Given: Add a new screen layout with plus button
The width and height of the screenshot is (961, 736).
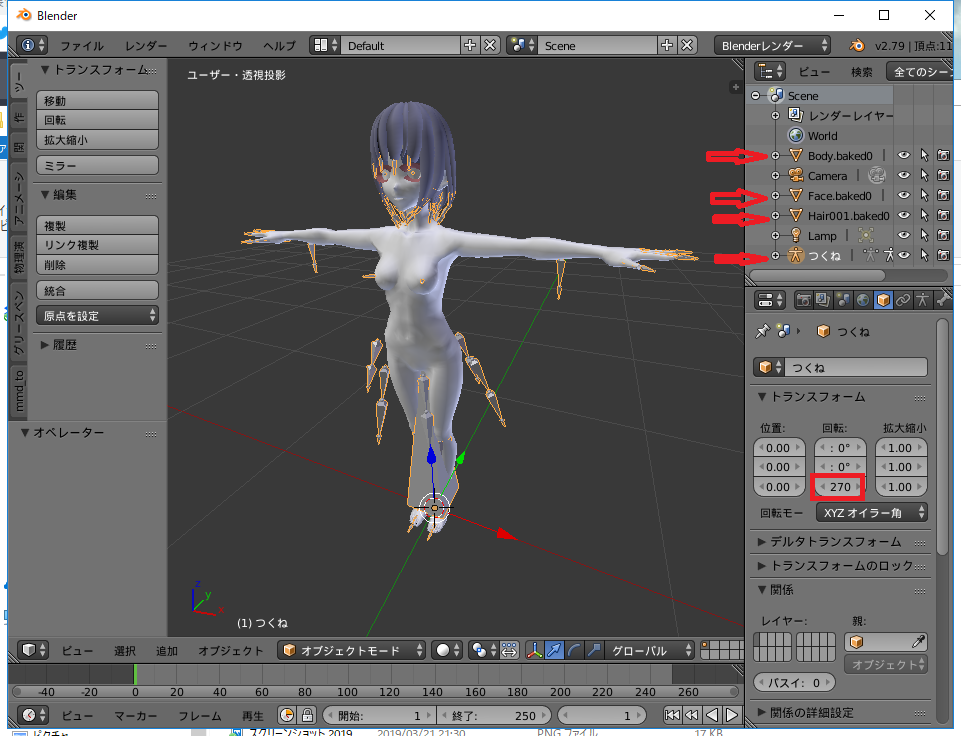Looking at the screenshot, I should tap(470, 45).
